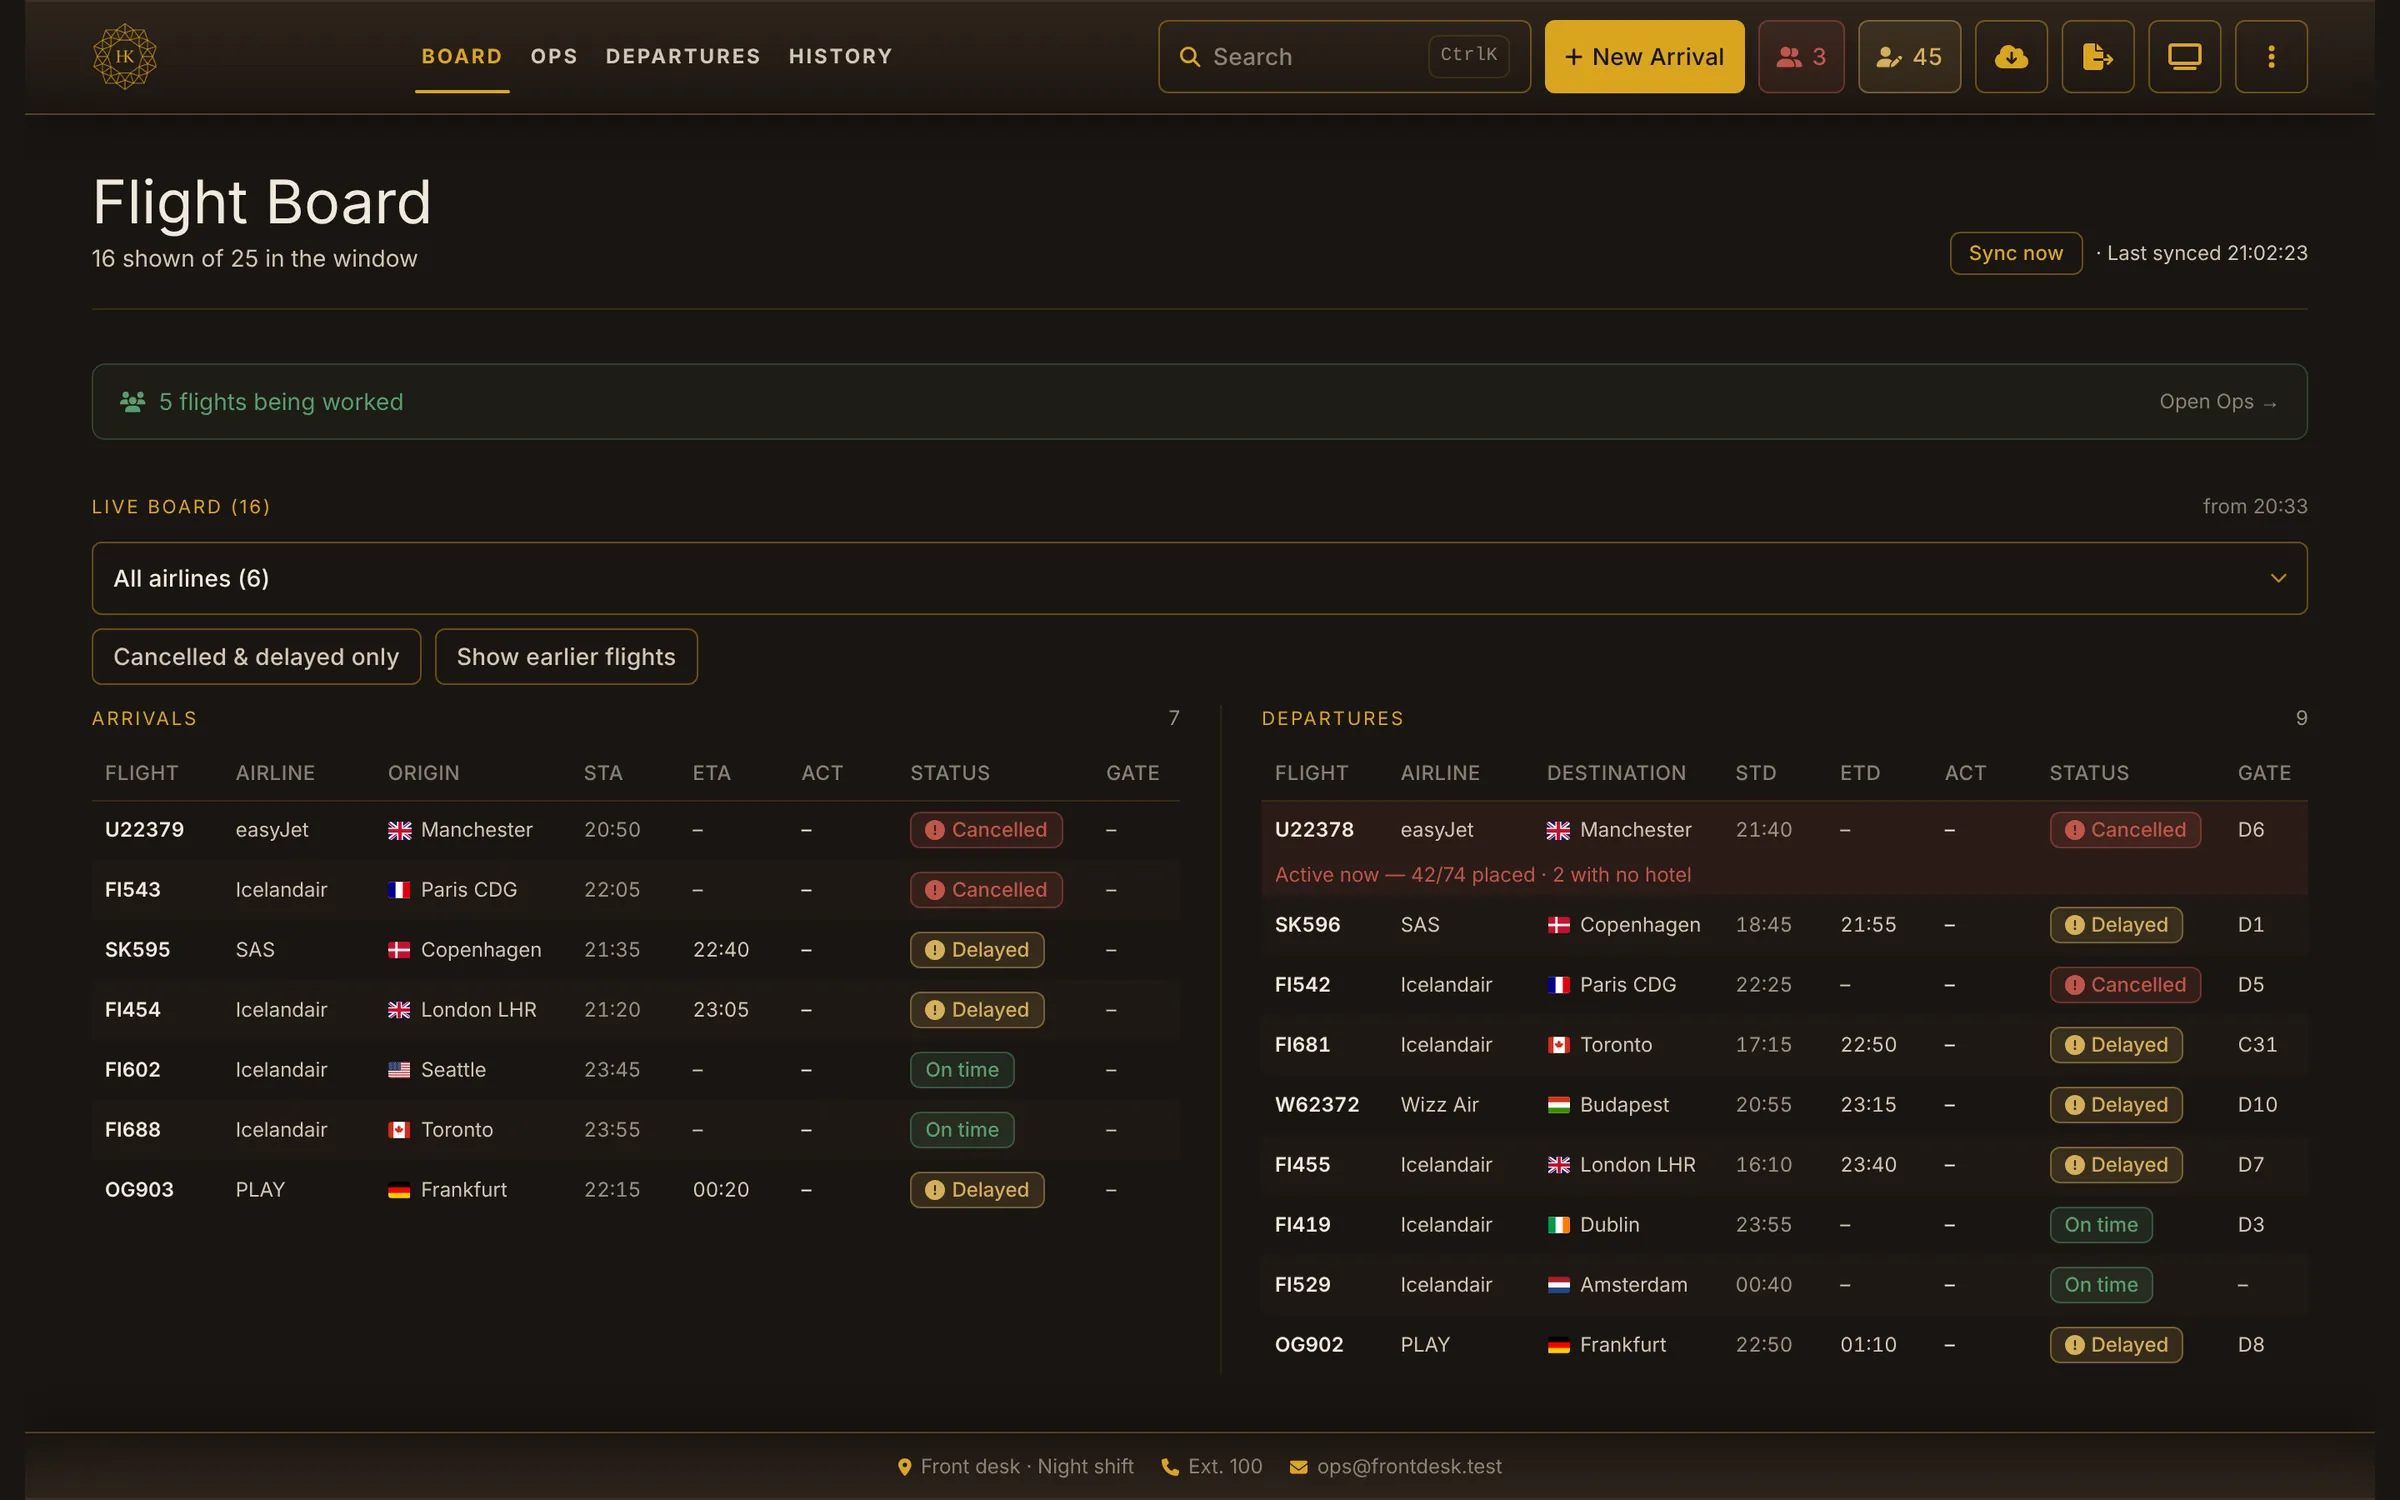Follow the Open Ops link
2400x1500 pixels.
click(2217, 401)
